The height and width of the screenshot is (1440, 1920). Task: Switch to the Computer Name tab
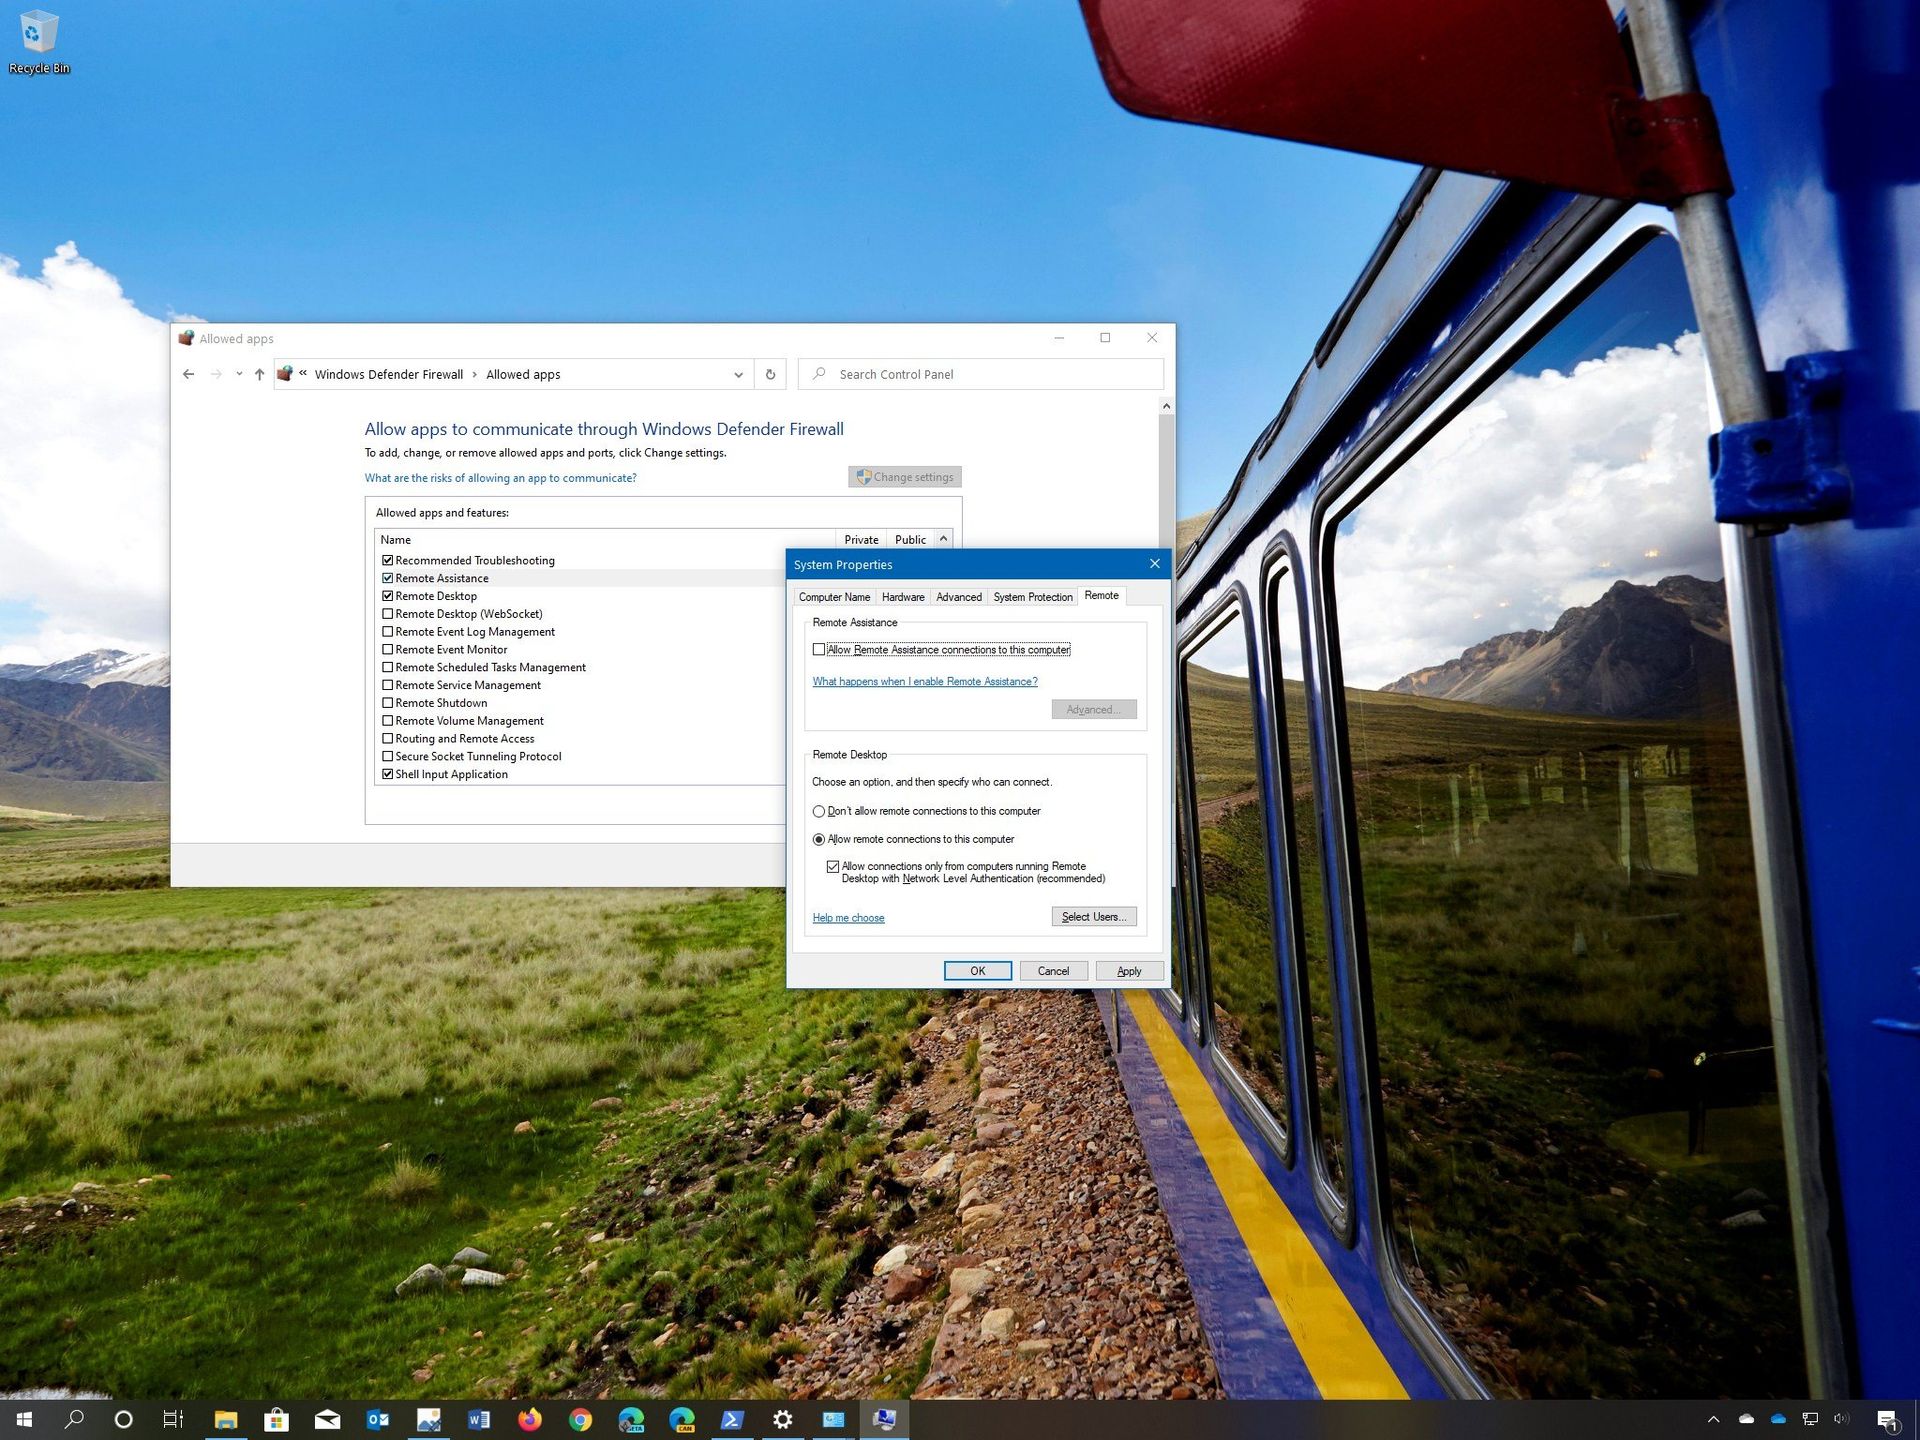(834, 596)
